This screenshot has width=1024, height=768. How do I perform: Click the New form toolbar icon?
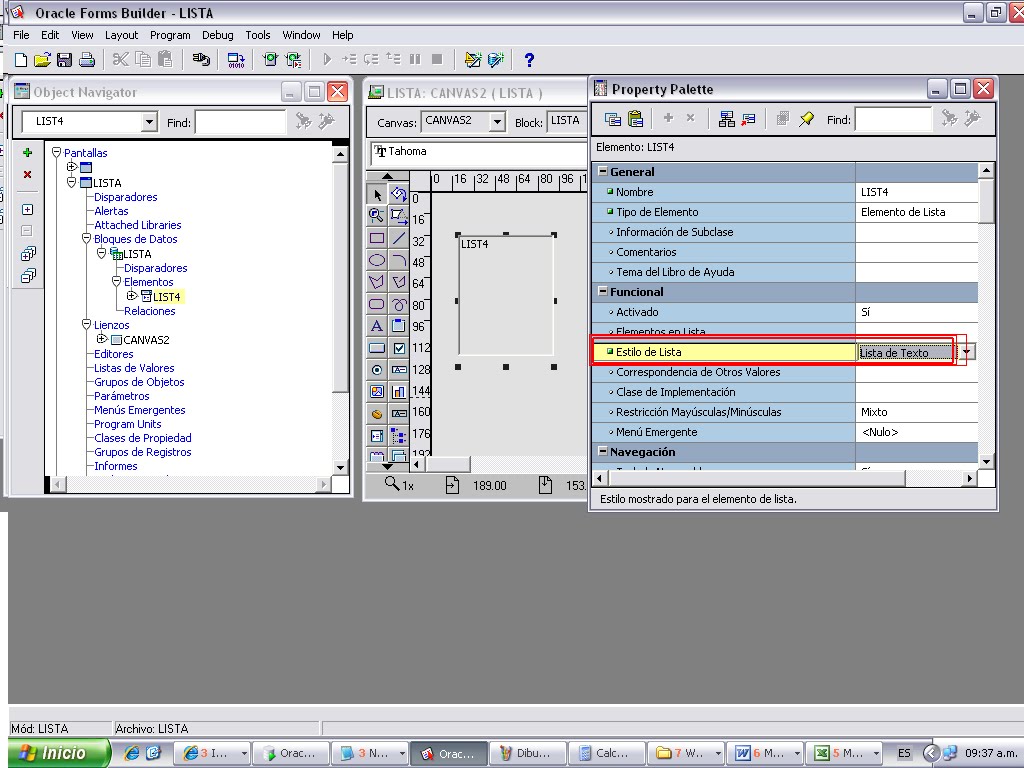click(20, 60)
